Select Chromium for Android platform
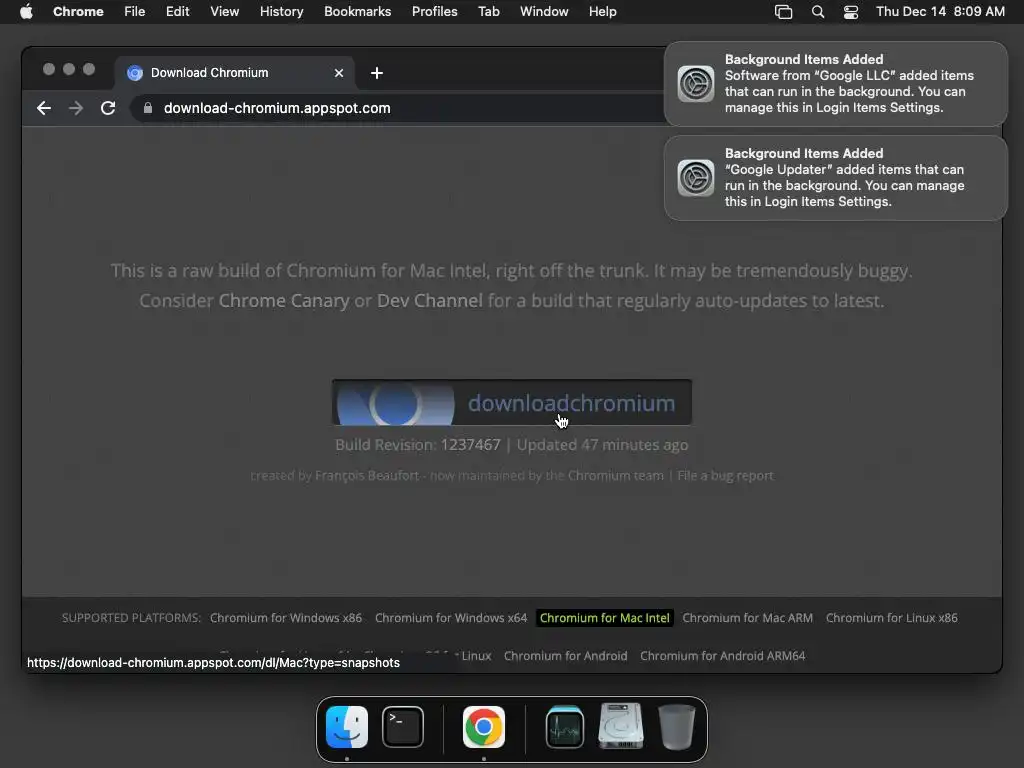 tap(566, 656)
